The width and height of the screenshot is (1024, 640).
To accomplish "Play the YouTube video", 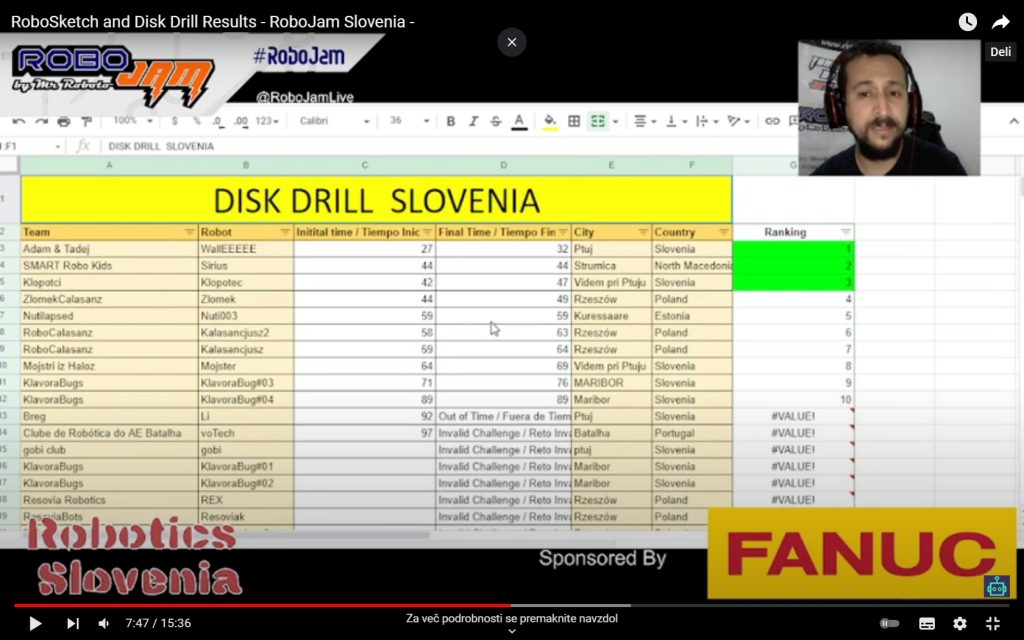I will (35, 624).
